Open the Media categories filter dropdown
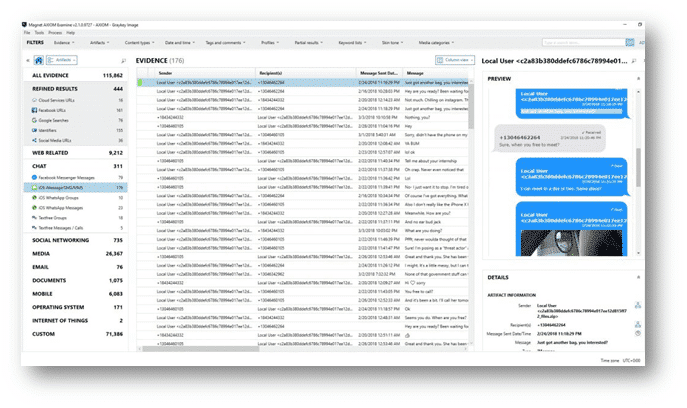687x408 pixels. [436, 43]
